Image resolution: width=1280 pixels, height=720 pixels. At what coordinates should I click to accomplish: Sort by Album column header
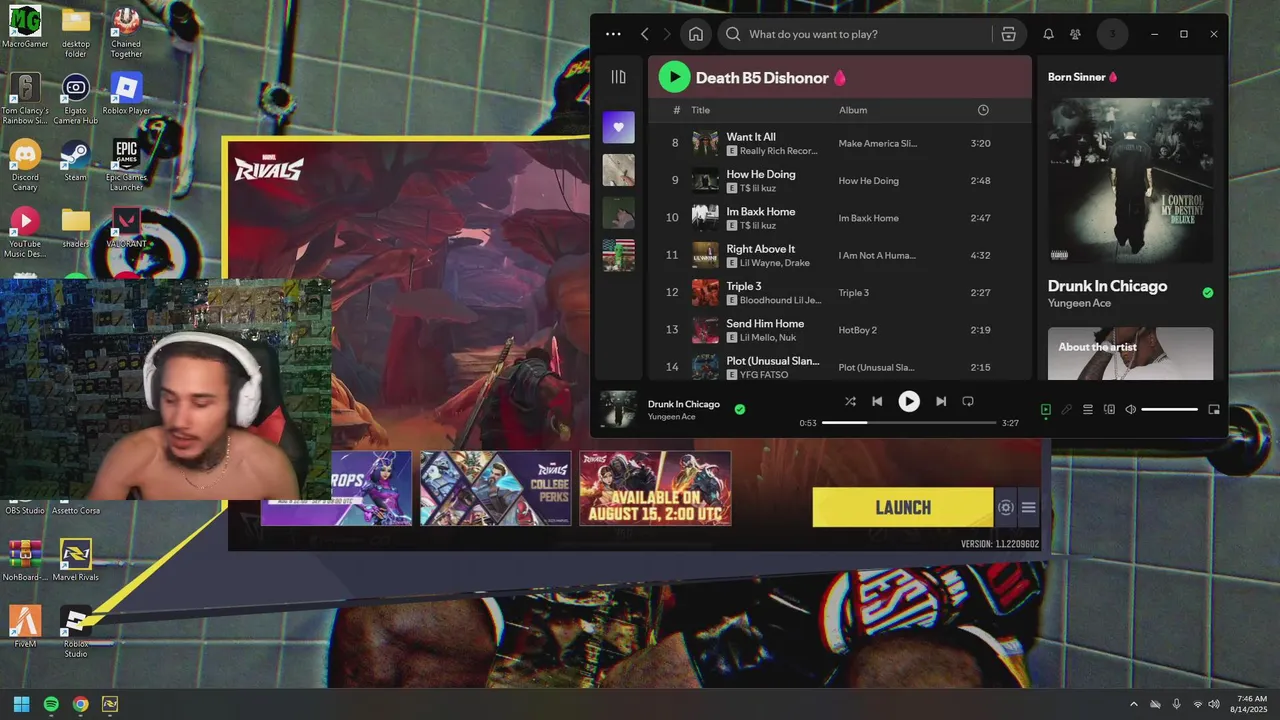click(x=853, y=110)
